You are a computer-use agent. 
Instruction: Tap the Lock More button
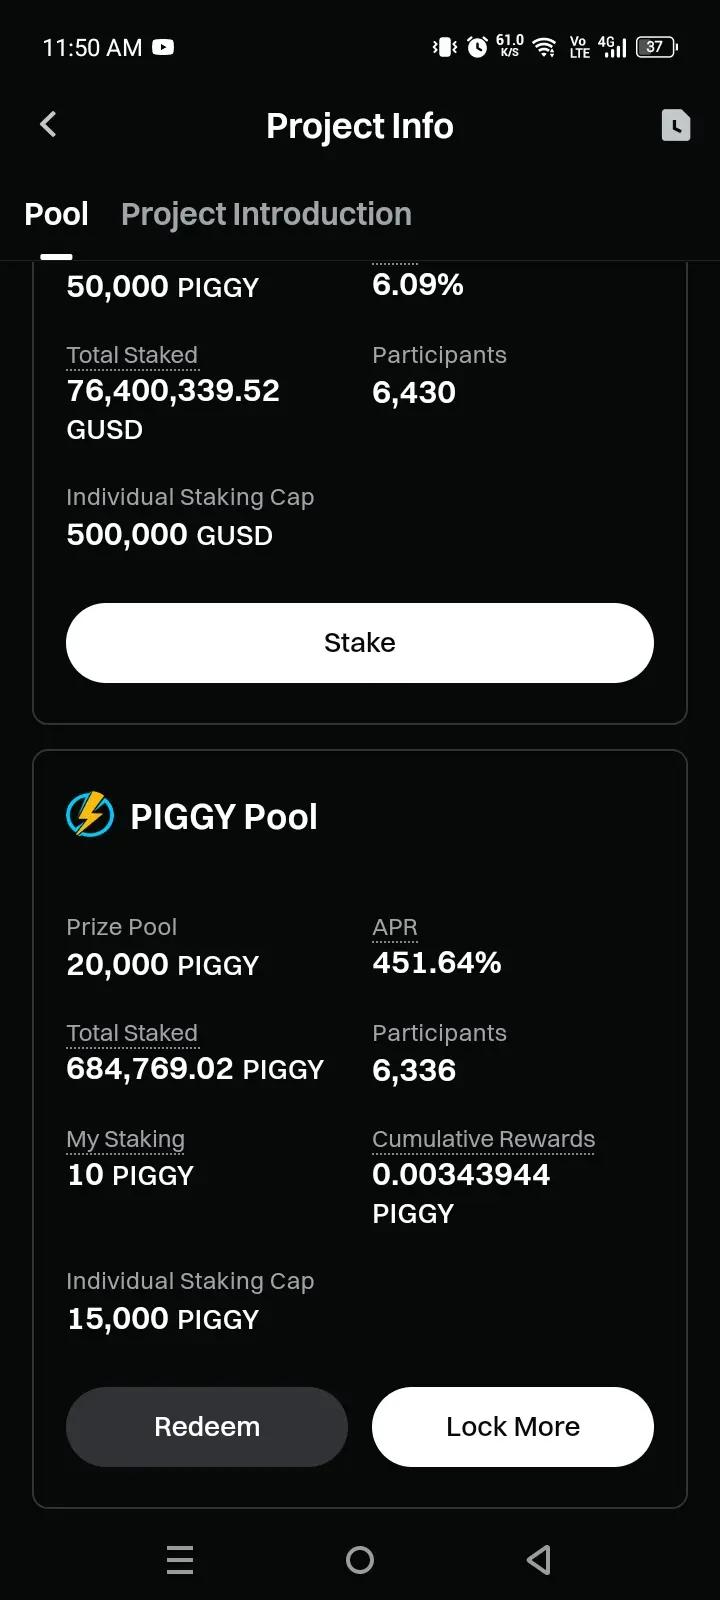(512, 1426)
